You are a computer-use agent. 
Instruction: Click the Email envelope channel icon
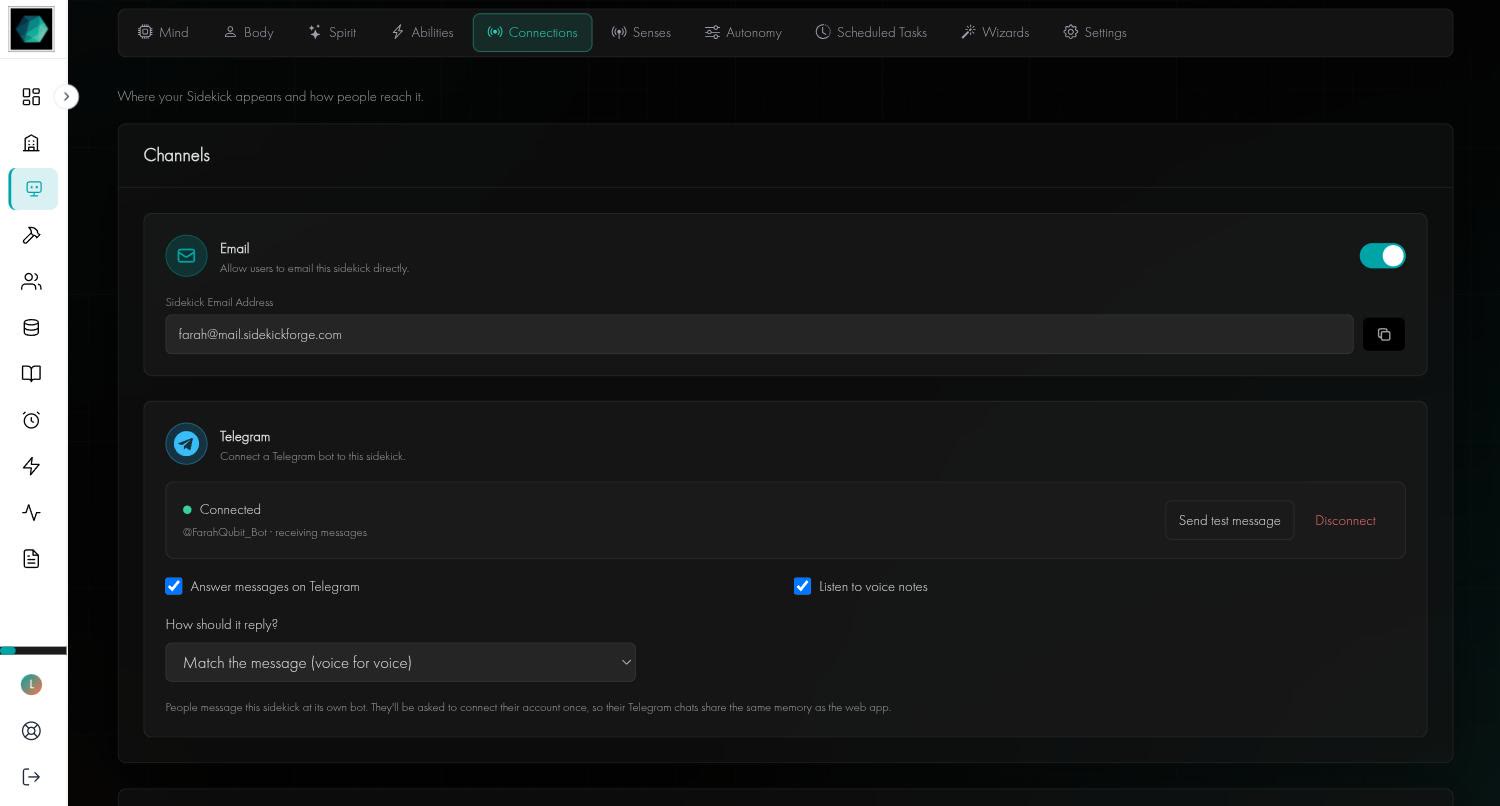[x=186, y=256]
